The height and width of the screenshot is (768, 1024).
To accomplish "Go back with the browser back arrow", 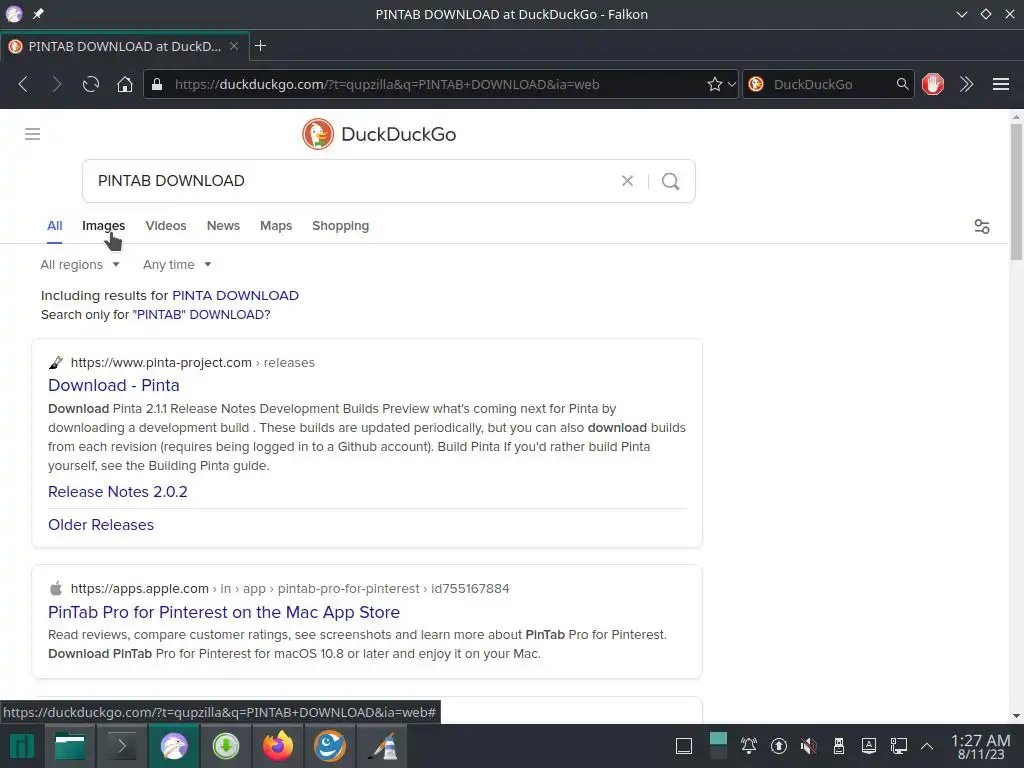I will pos(23,84).
